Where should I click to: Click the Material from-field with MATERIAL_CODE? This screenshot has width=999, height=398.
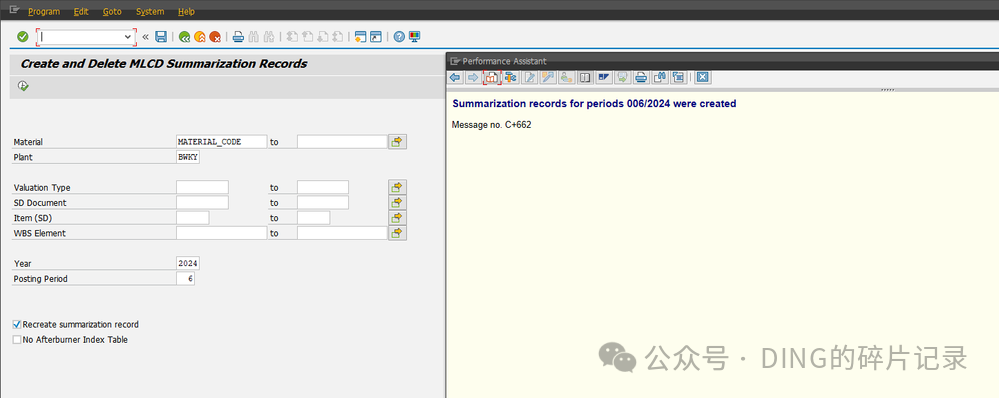(x=221, y=141)
